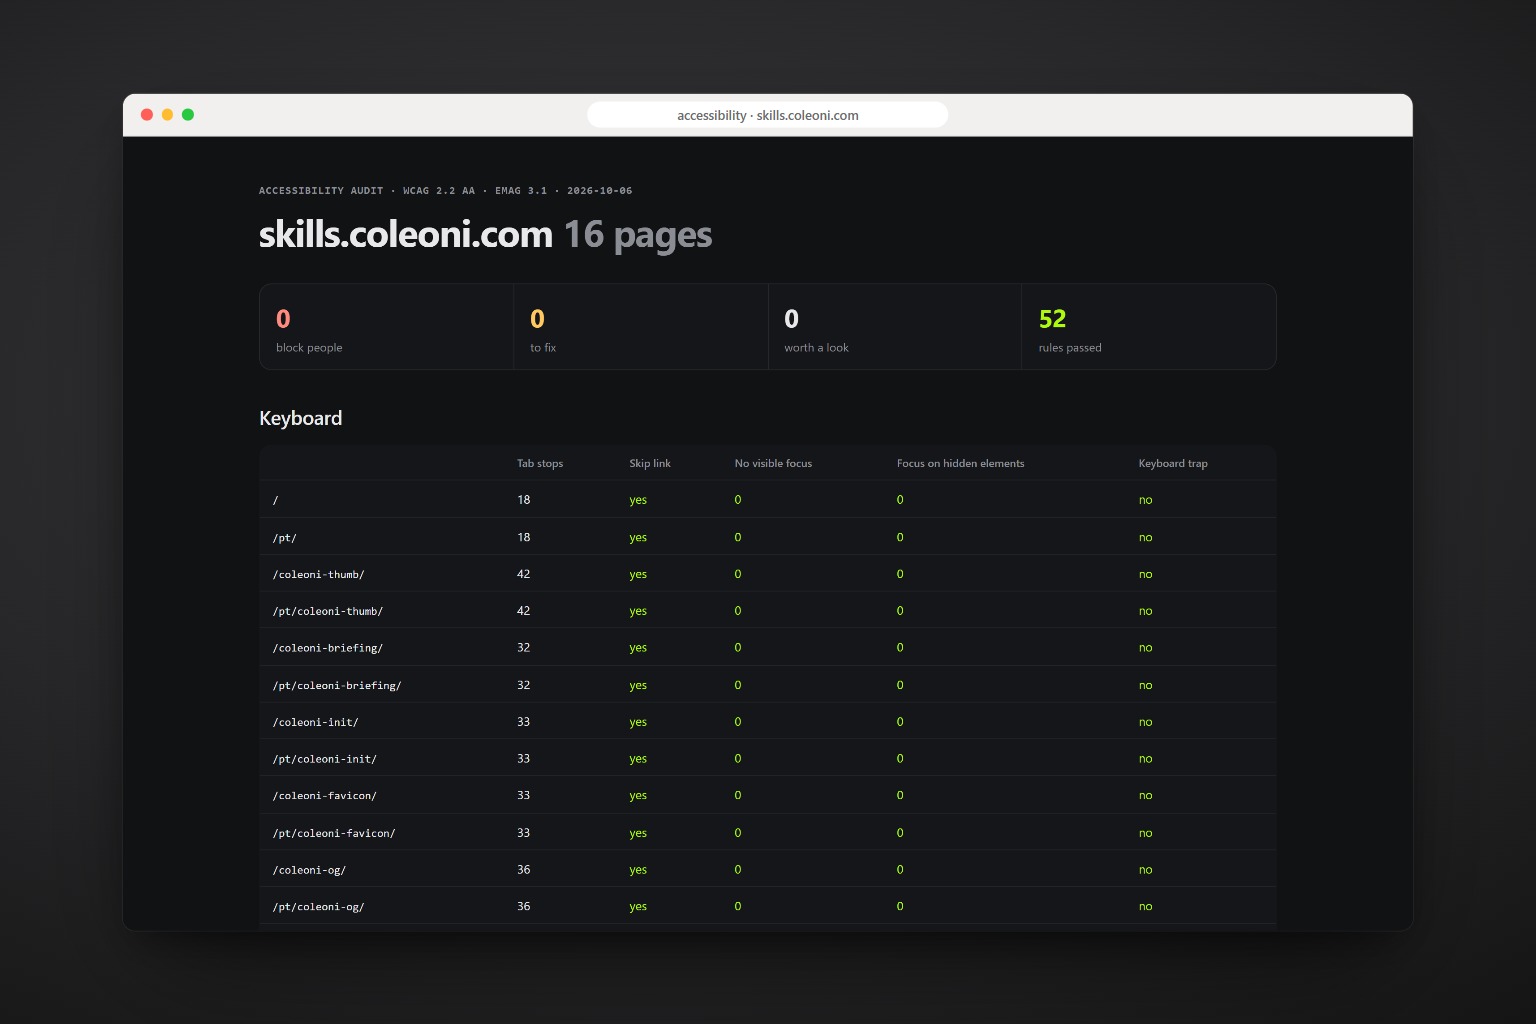Screen dimensions: 1536x1024
Task: Click the "/coleoni-init/" path without pt prefix
Action: [316, 722]
